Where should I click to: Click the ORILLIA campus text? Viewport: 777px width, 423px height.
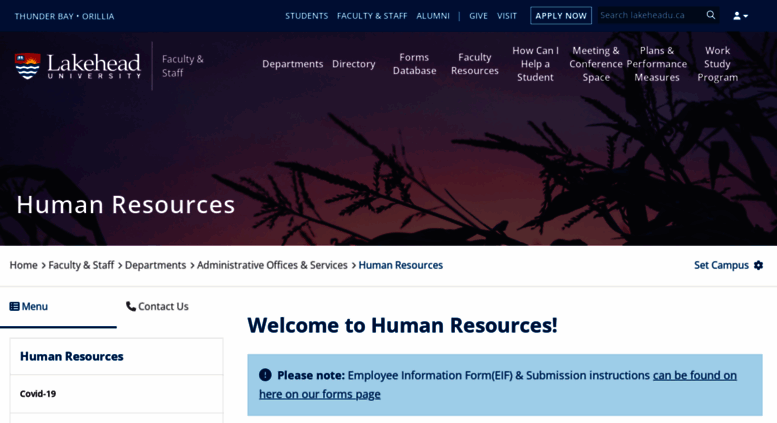[98, 16]
